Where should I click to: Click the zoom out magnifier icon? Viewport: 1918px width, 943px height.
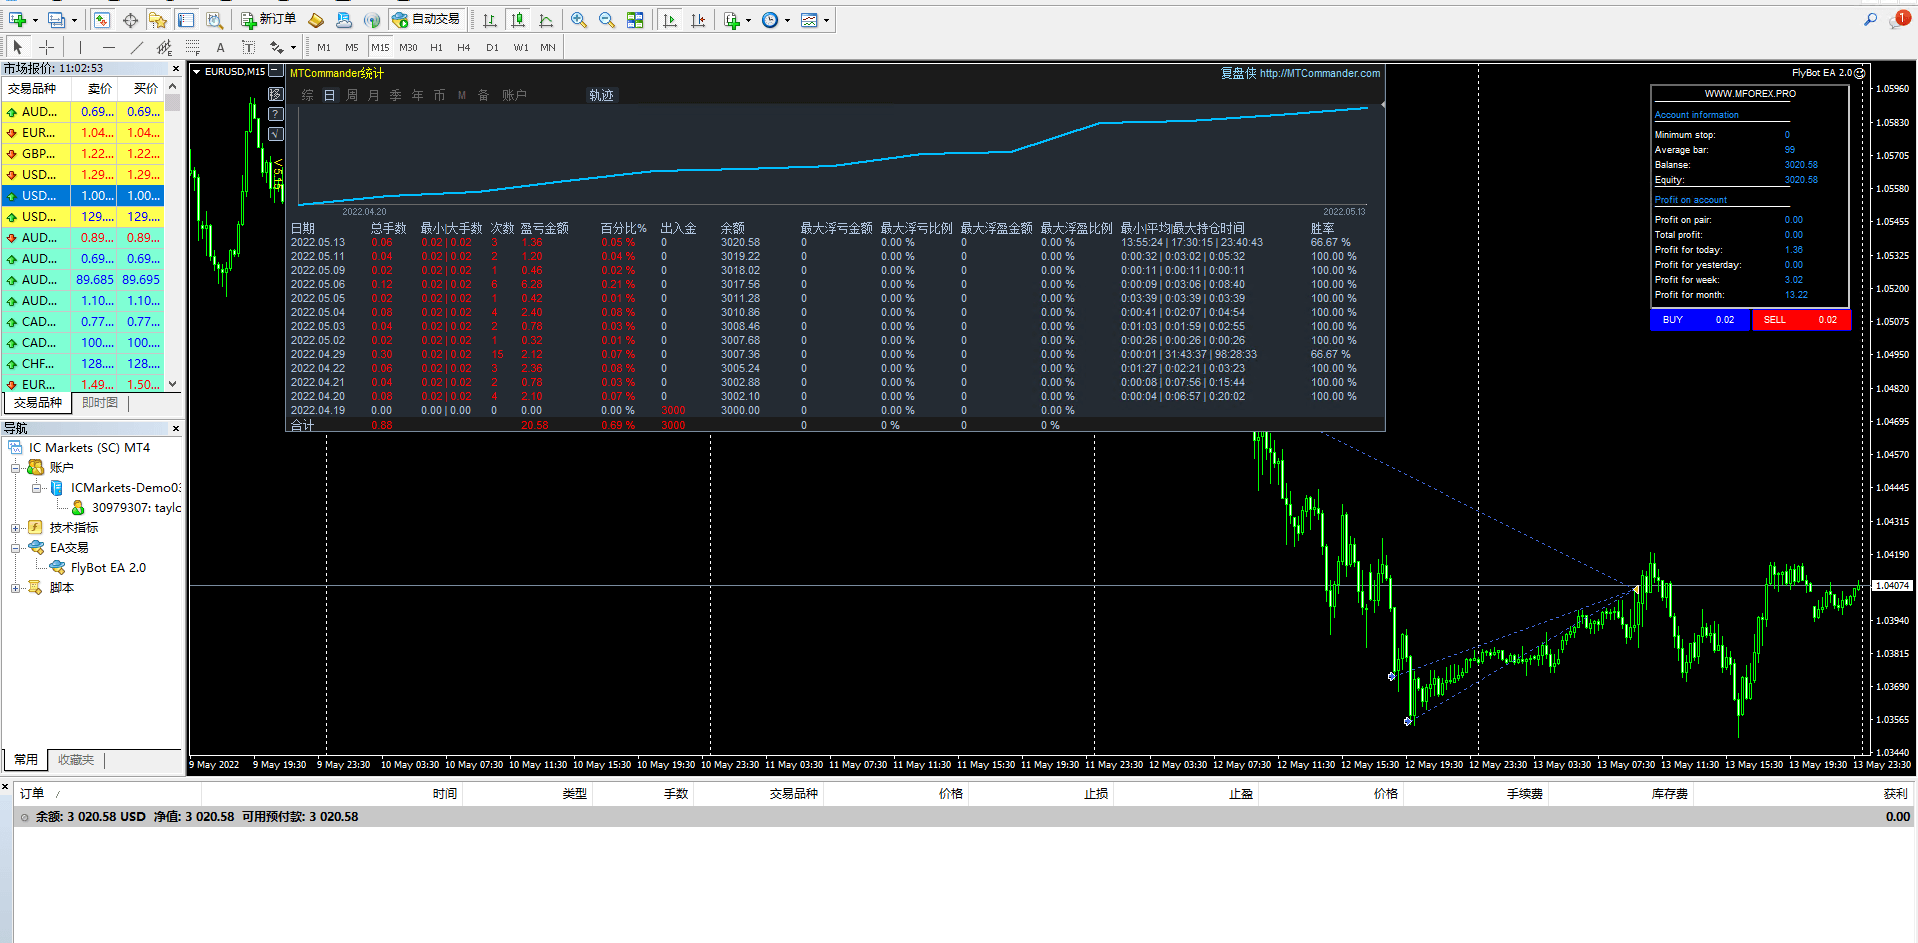[x=606, y=20]
